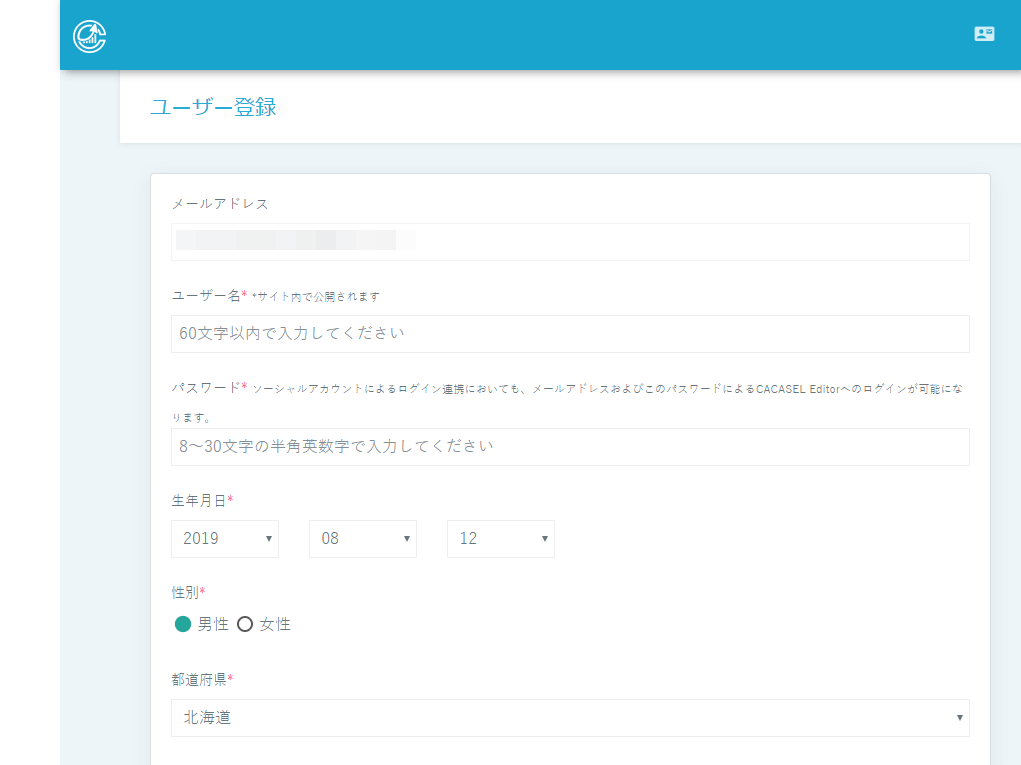
Task: Click the サイト内で公開されます note
Action: [317, 296]
